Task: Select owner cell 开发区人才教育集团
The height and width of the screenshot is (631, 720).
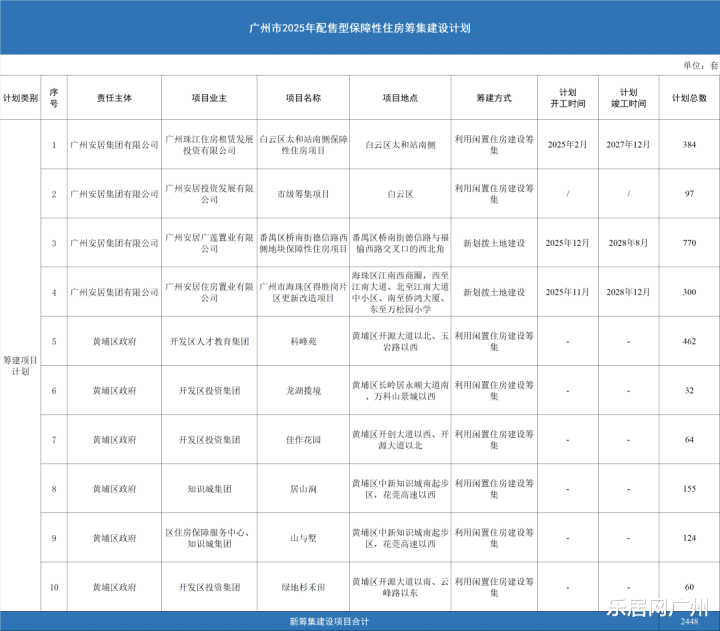Action: 209,342
